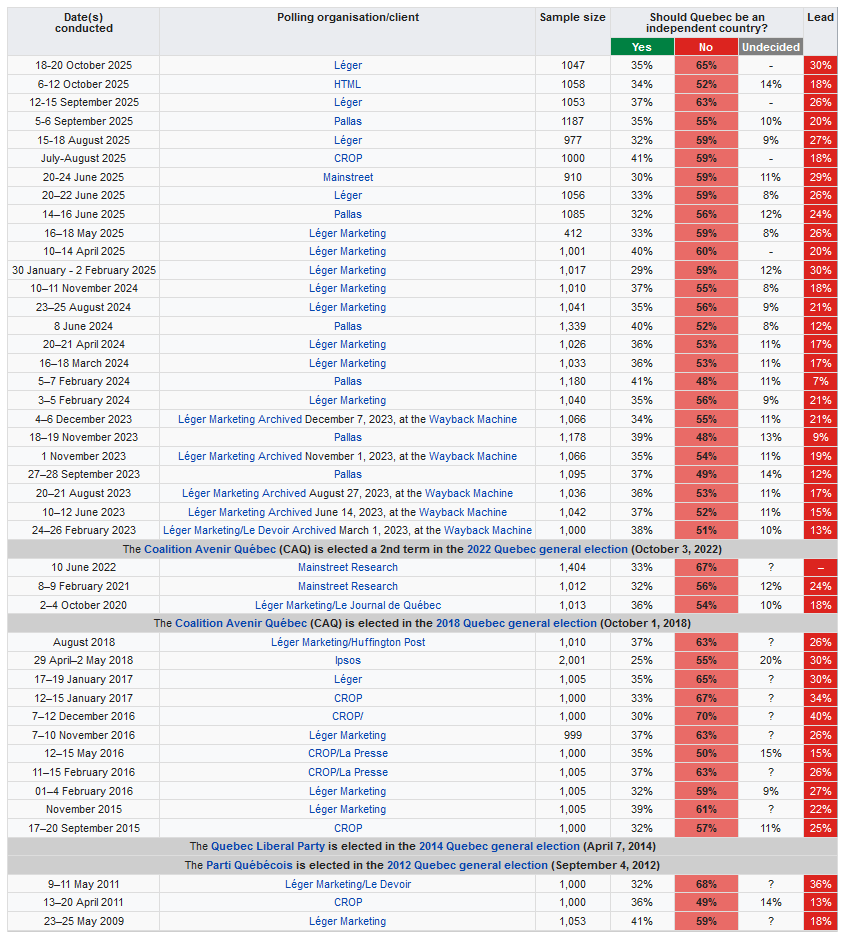Select 20% undecided cell in Ipsos row
Screen dimensions: 845x932
tap(771, 660)
